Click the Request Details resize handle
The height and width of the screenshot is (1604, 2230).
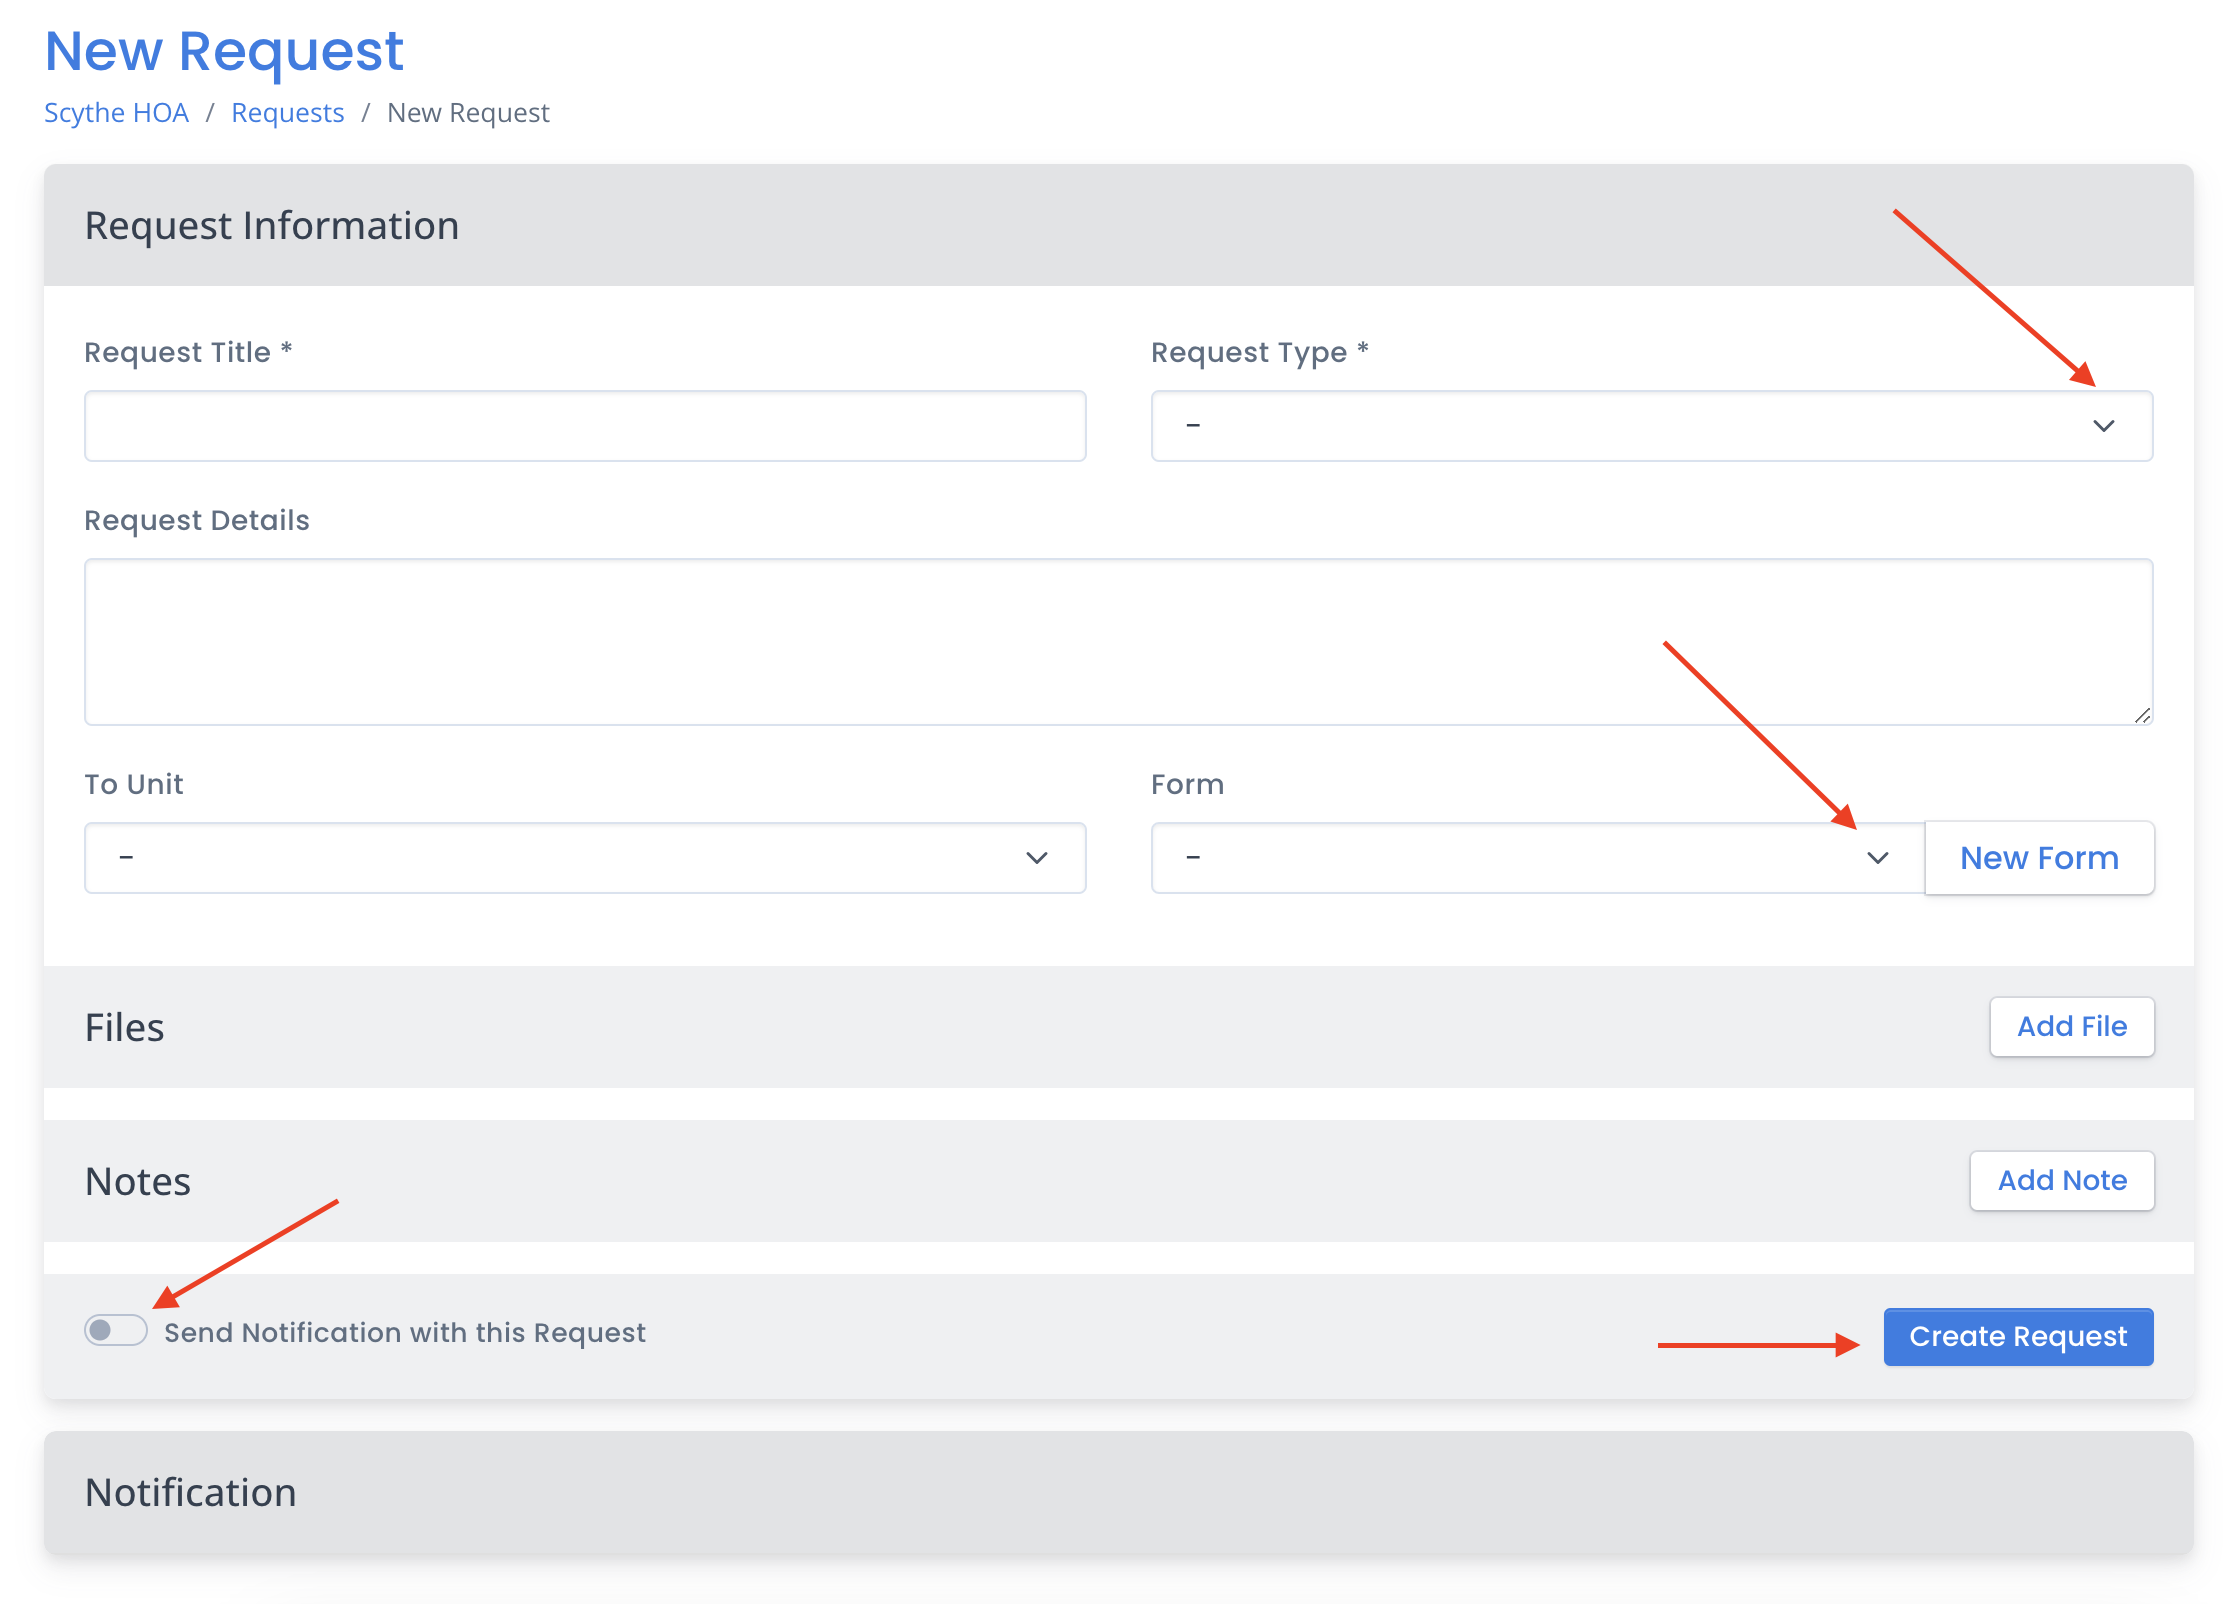click(x=2142, y=715)
